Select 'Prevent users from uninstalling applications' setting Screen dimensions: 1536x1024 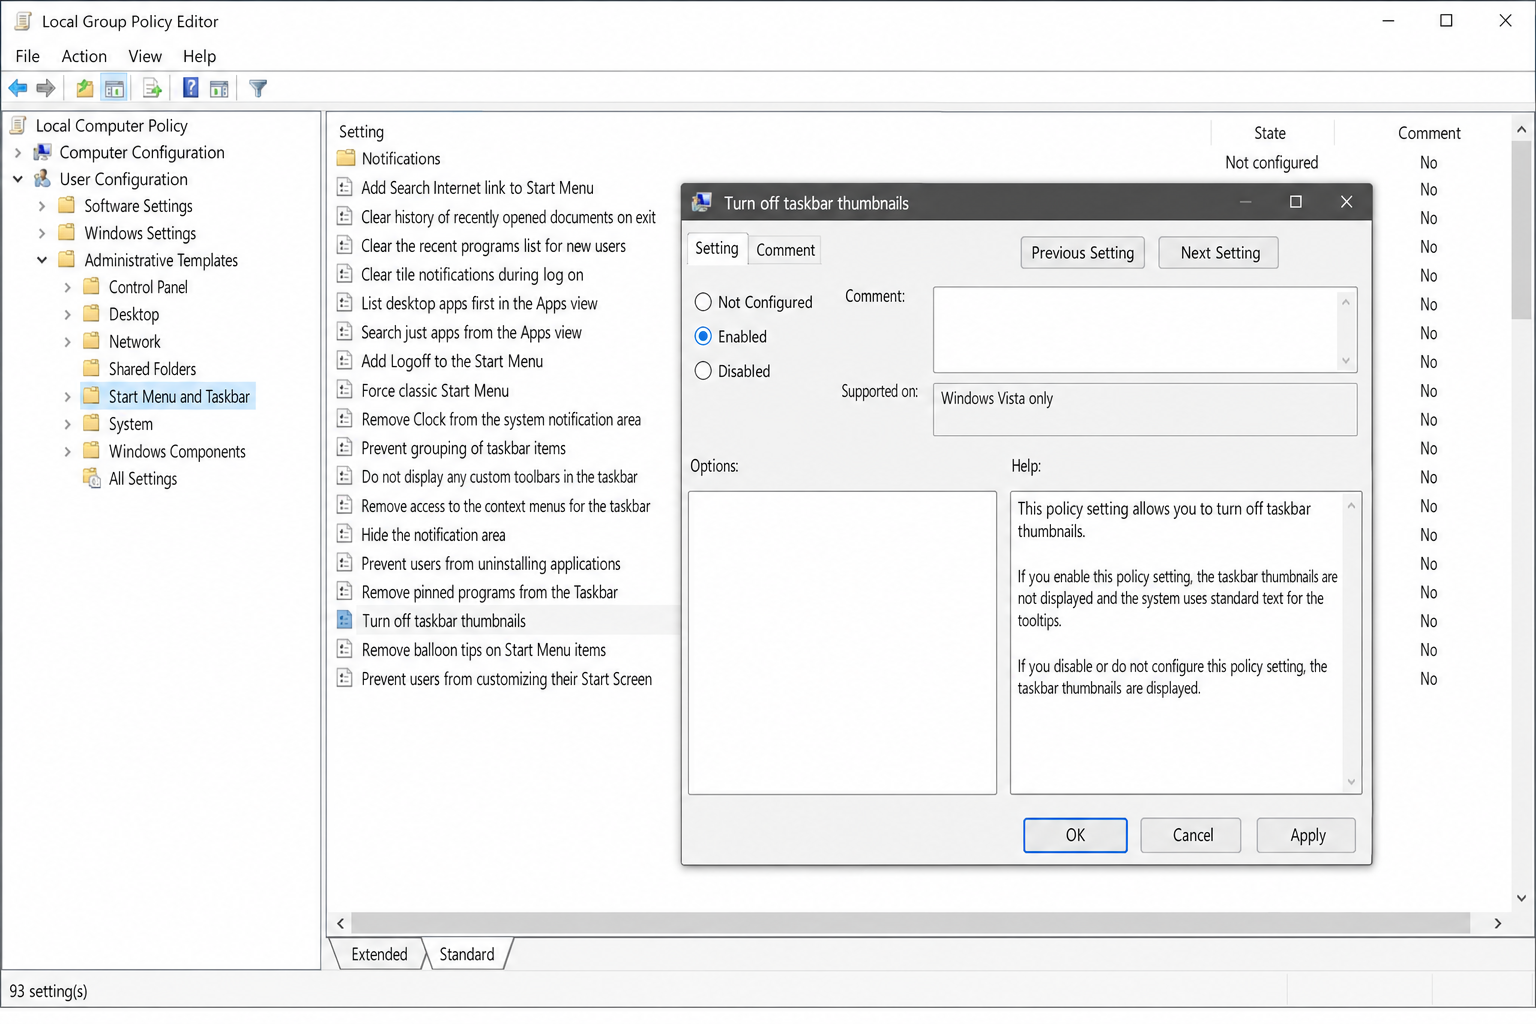click(x=490, y=563)
